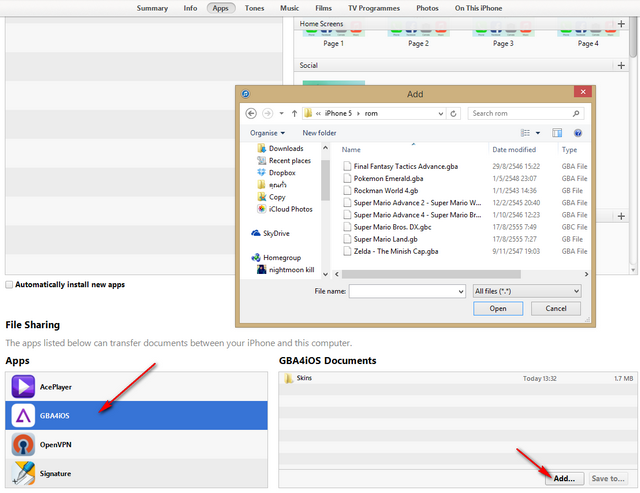Select the Signature app icon
The width and height of the screenshot is (640, 493).
coord(23,473)
